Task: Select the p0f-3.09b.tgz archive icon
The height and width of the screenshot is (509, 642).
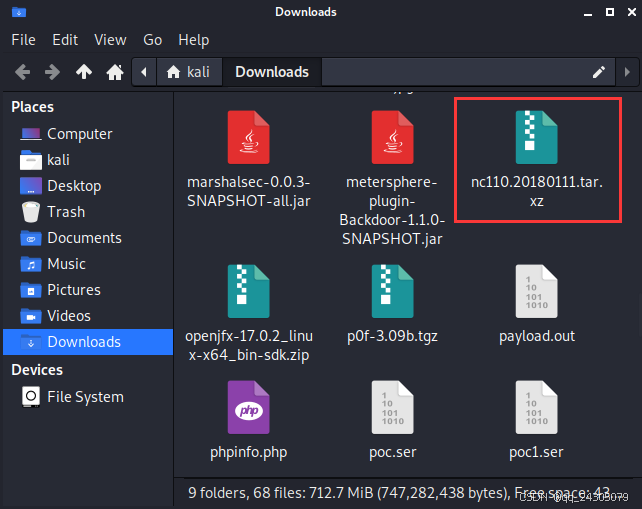Action: (x=392, y=291)
